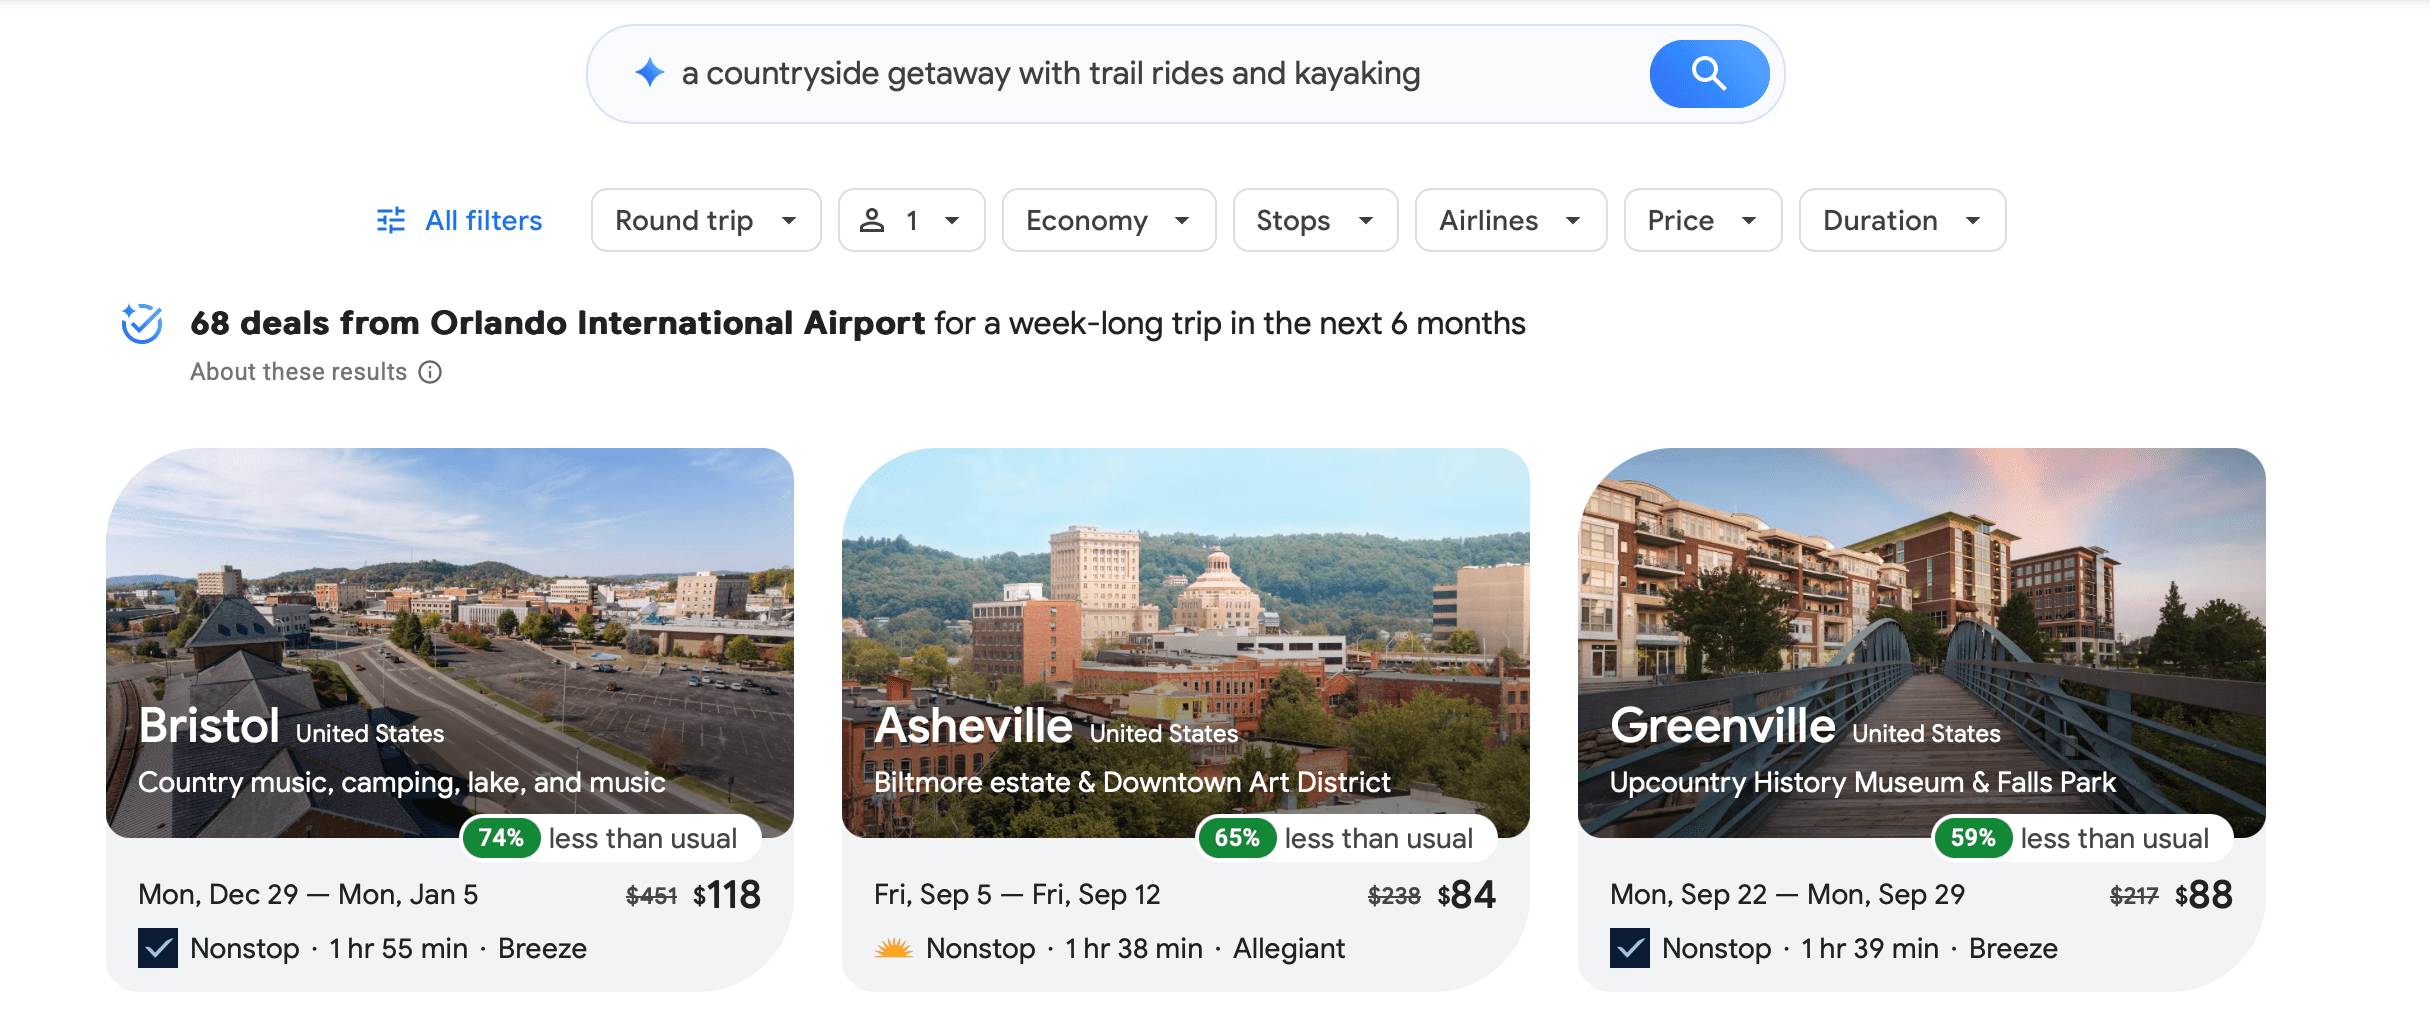
Task: Click the About these results link
Action: click(298, 372)
